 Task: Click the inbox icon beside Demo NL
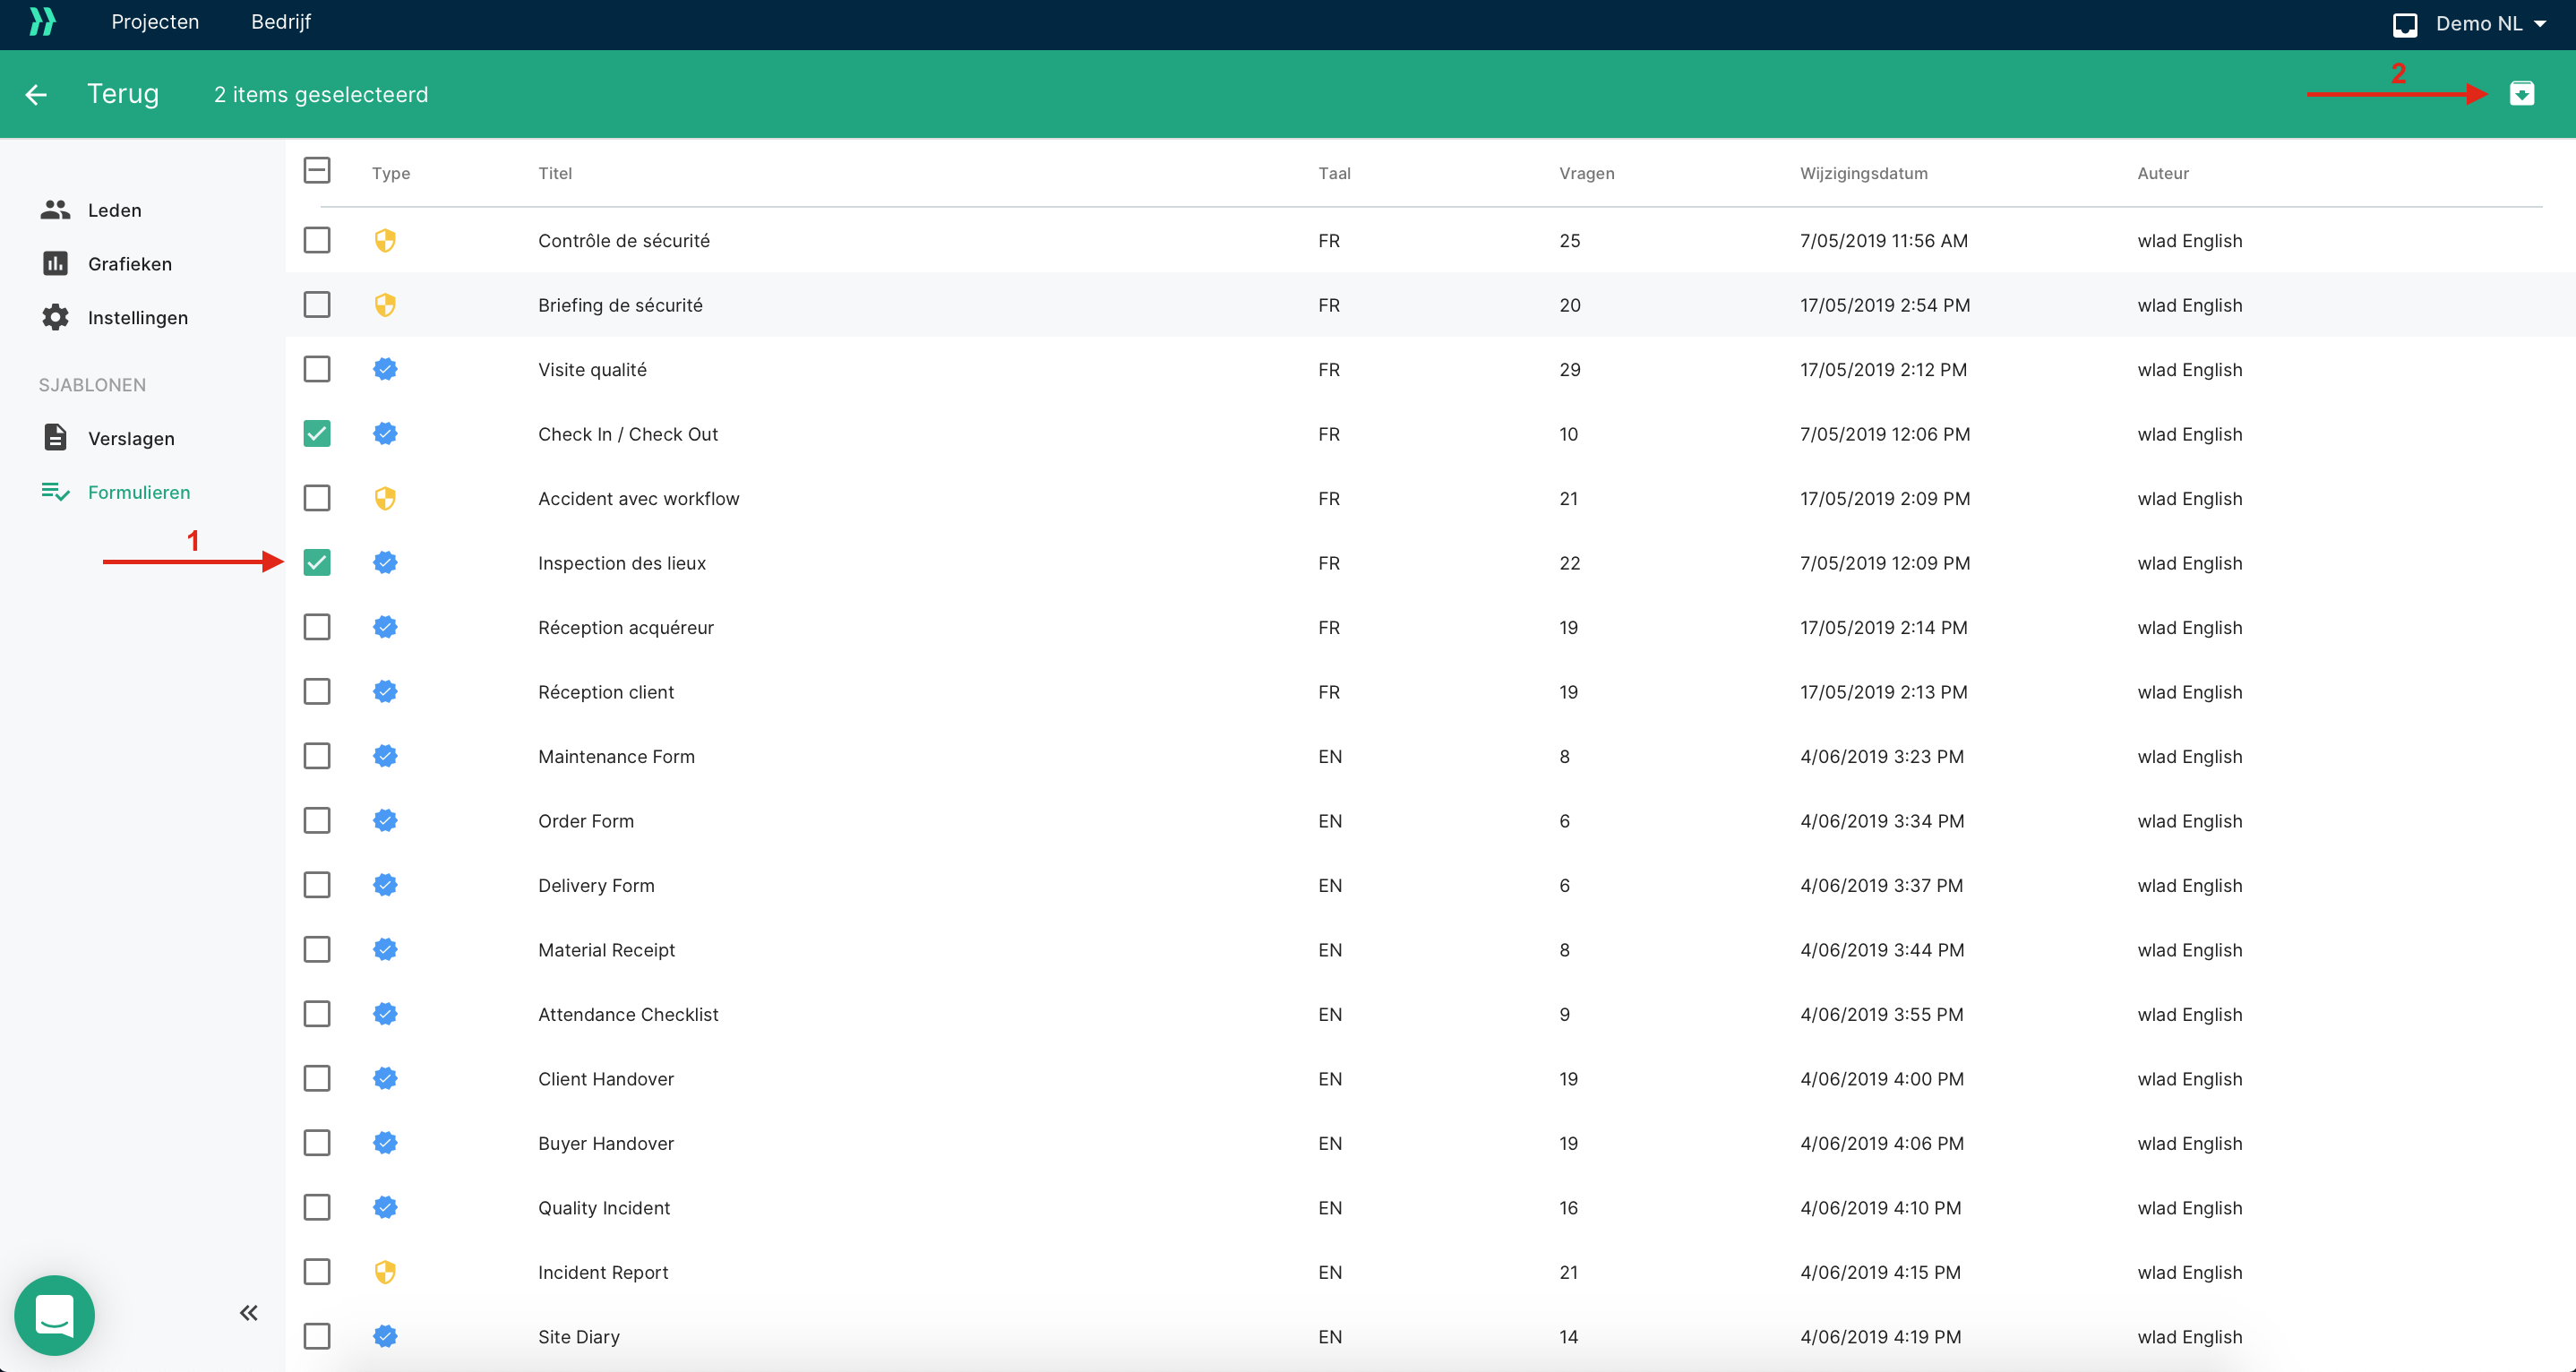tap(2405, 24)
